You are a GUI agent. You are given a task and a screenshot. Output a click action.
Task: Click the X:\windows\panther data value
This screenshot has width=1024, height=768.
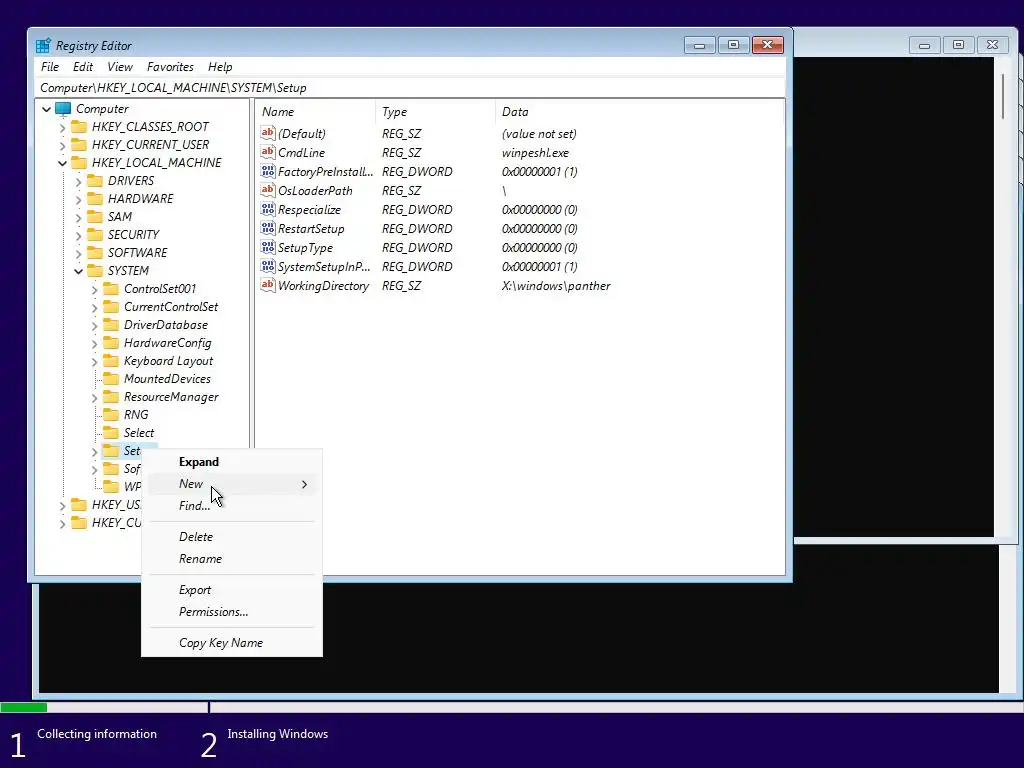point(556,286)
